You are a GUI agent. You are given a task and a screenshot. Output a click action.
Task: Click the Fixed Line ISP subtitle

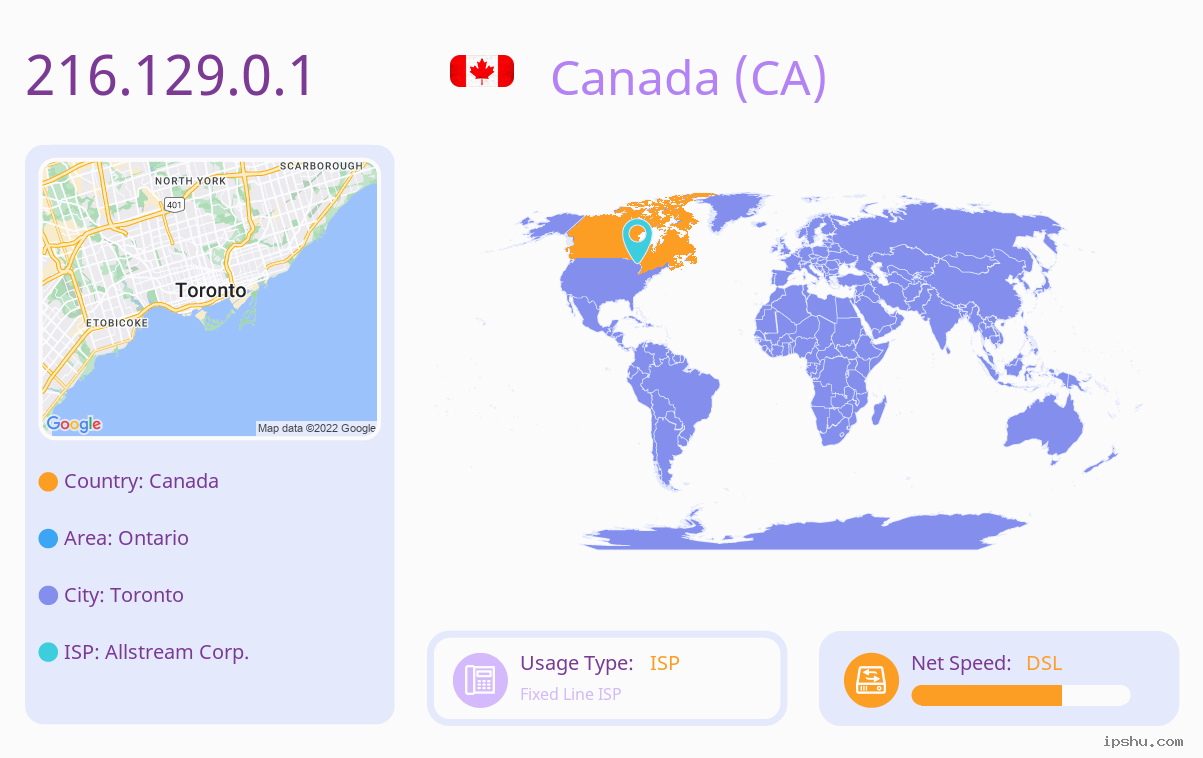click(x=570, y=694)
